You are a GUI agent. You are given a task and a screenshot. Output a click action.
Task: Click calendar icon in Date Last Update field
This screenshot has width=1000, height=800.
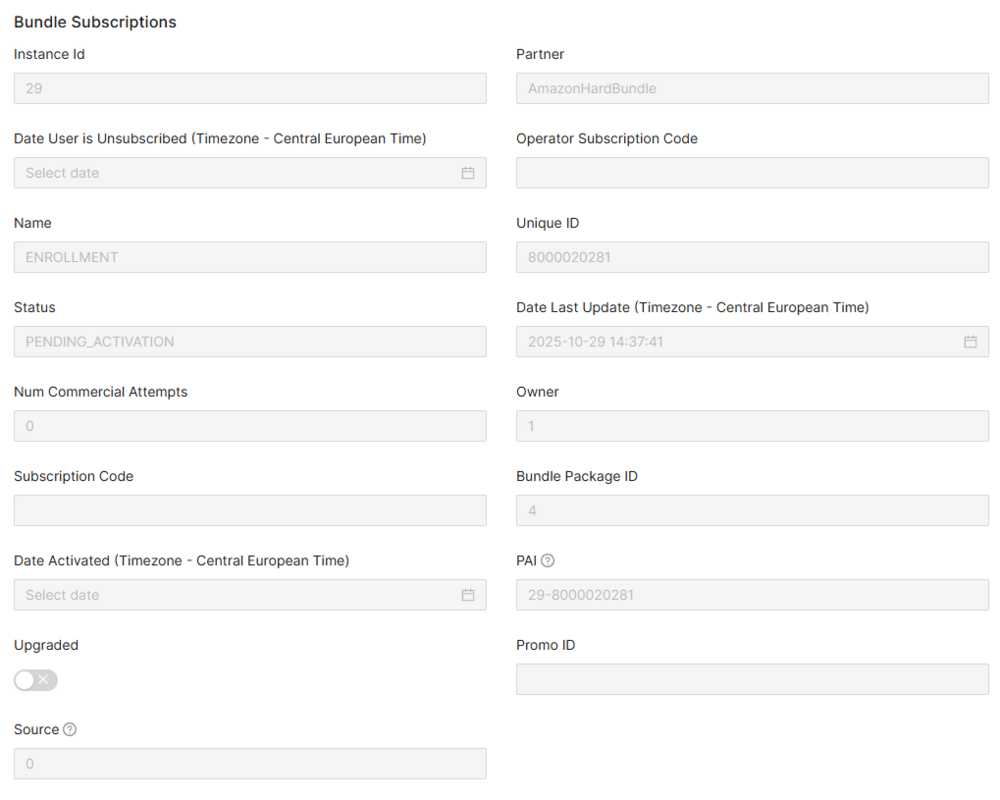tap(970, 342)
